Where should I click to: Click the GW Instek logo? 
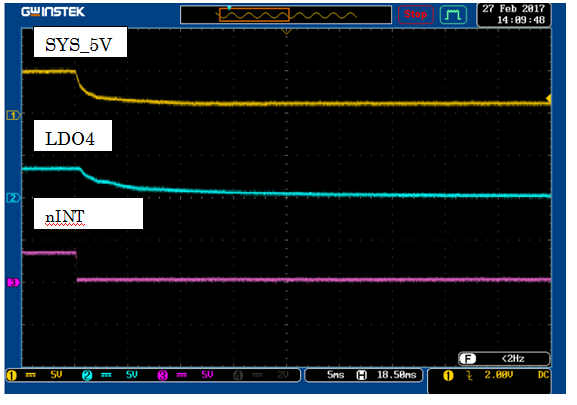pos(53,12)
